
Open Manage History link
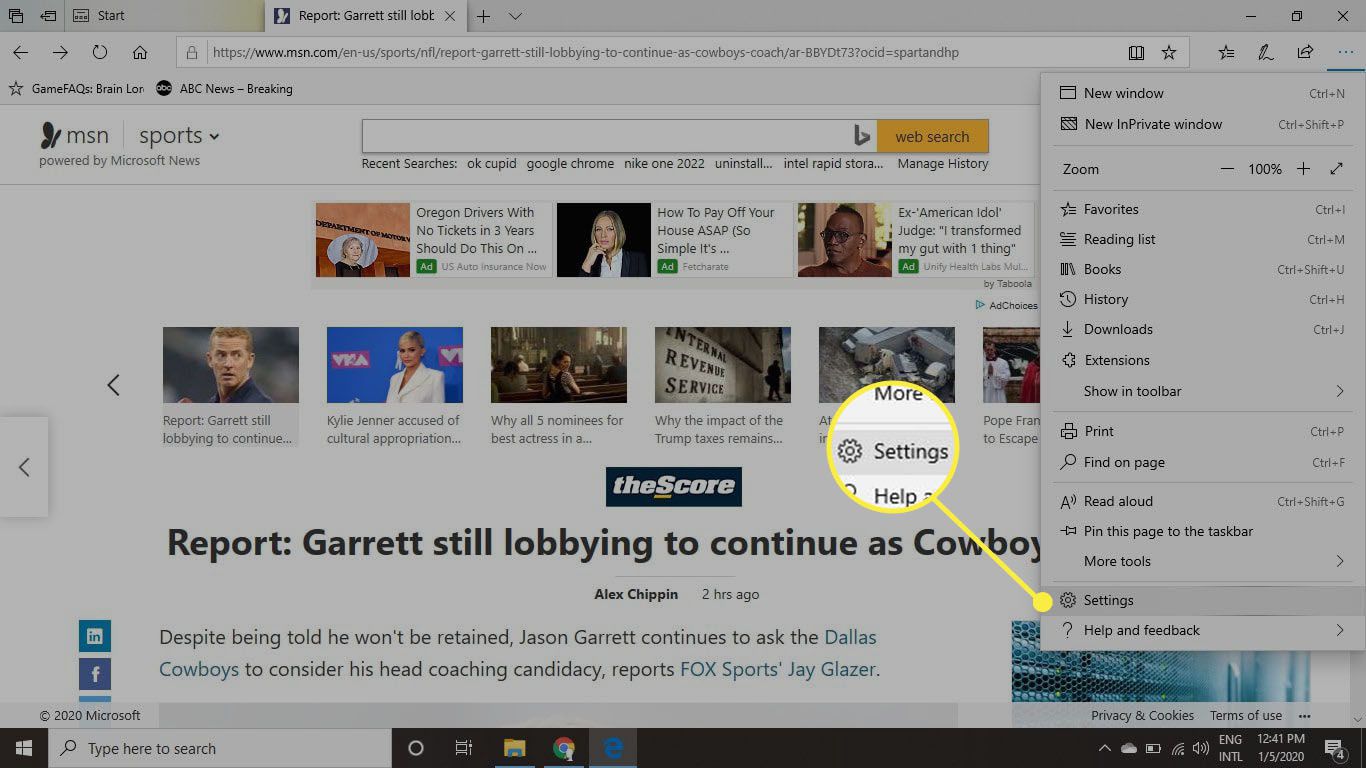[x=943, y=164]
